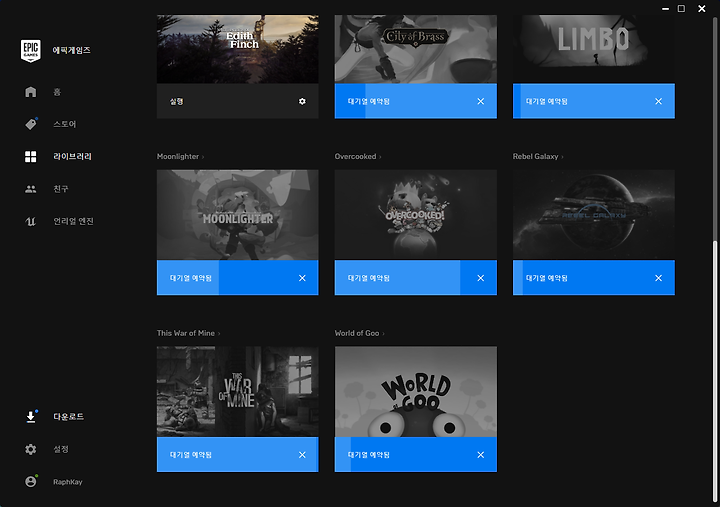Go to the 다운로드 menu item
Screen dimensions: 720x507
tap(68, 417)
